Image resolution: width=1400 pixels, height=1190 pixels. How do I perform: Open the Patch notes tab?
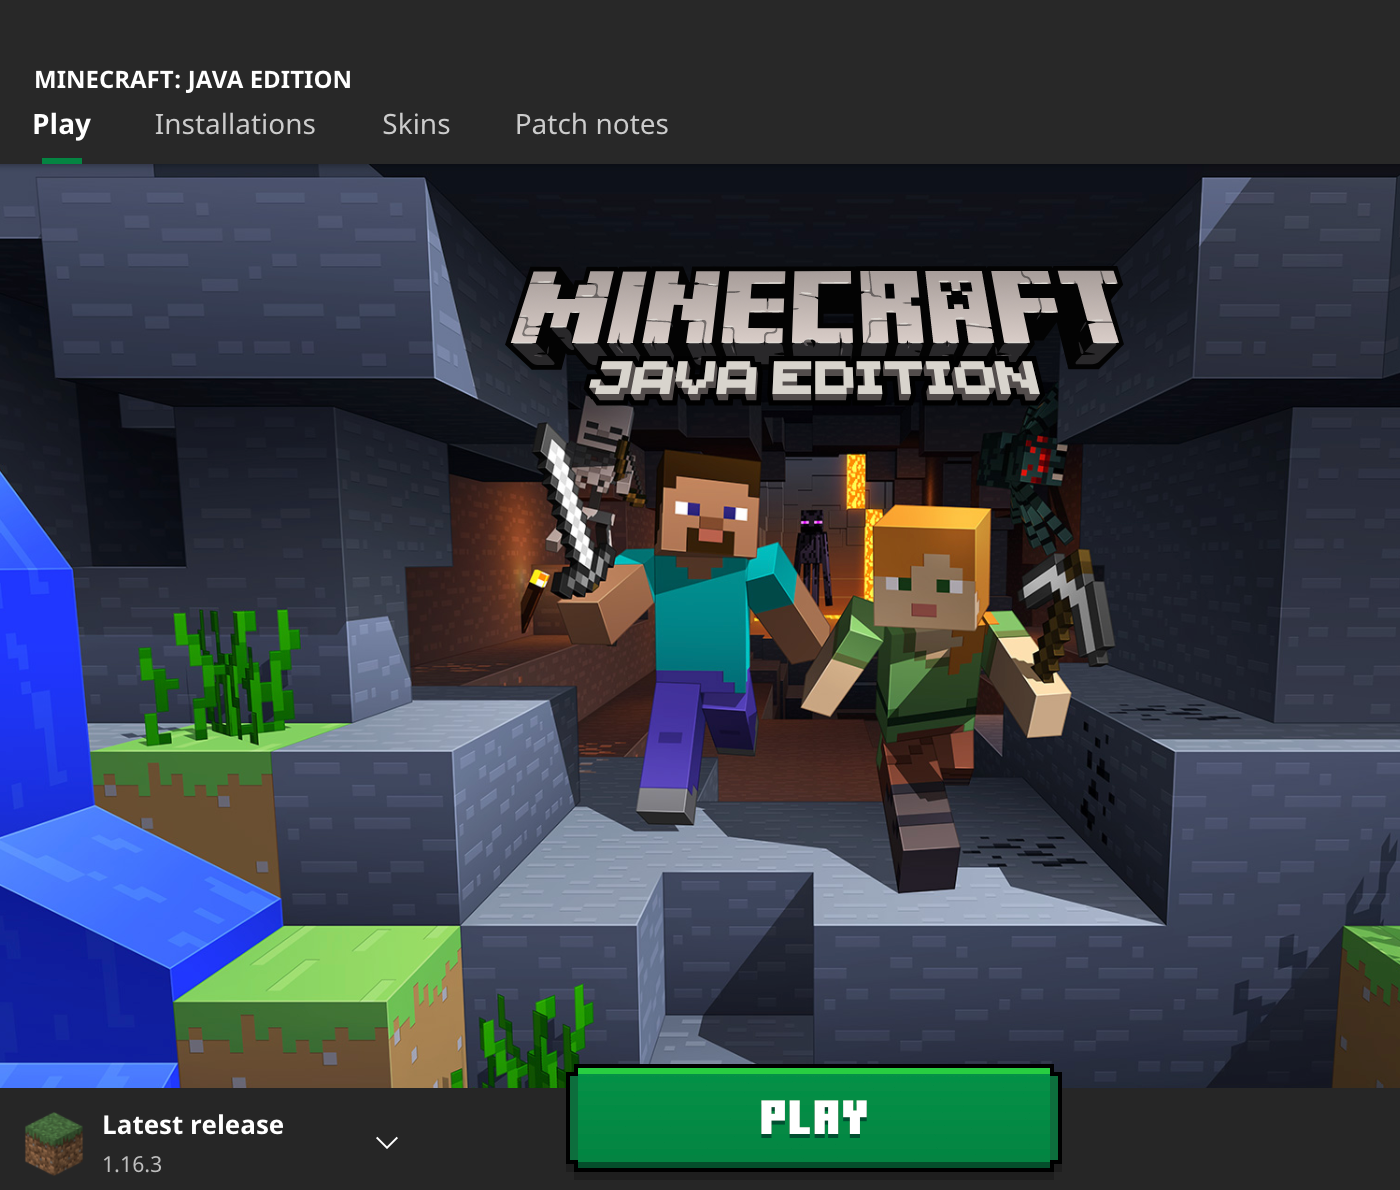(x=591, y=125)
